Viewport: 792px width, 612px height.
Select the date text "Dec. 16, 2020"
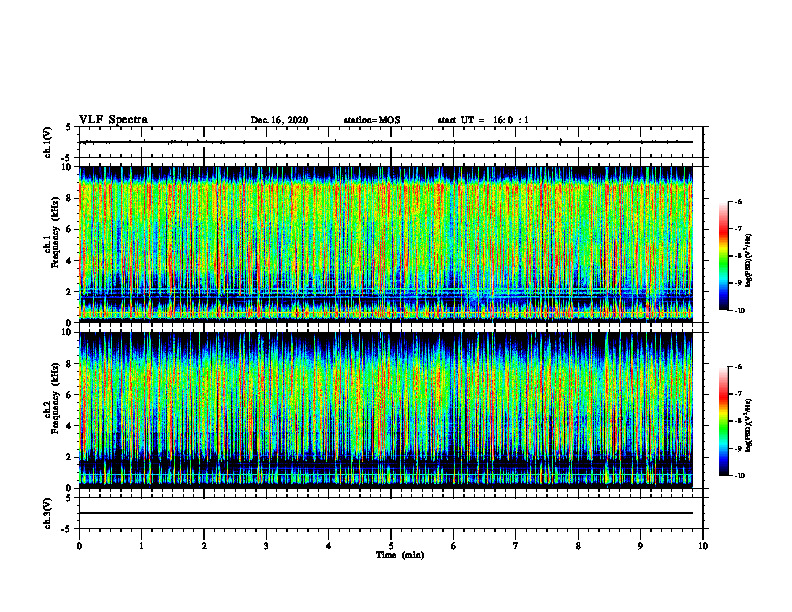[x=279, y=120]
